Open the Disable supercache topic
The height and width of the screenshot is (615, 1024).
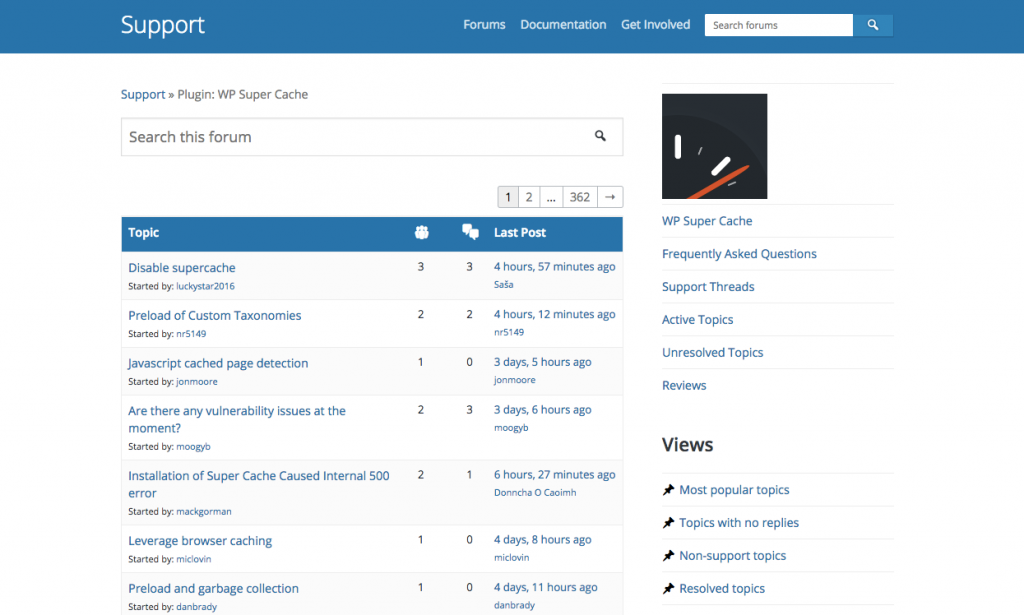(181, 267)
